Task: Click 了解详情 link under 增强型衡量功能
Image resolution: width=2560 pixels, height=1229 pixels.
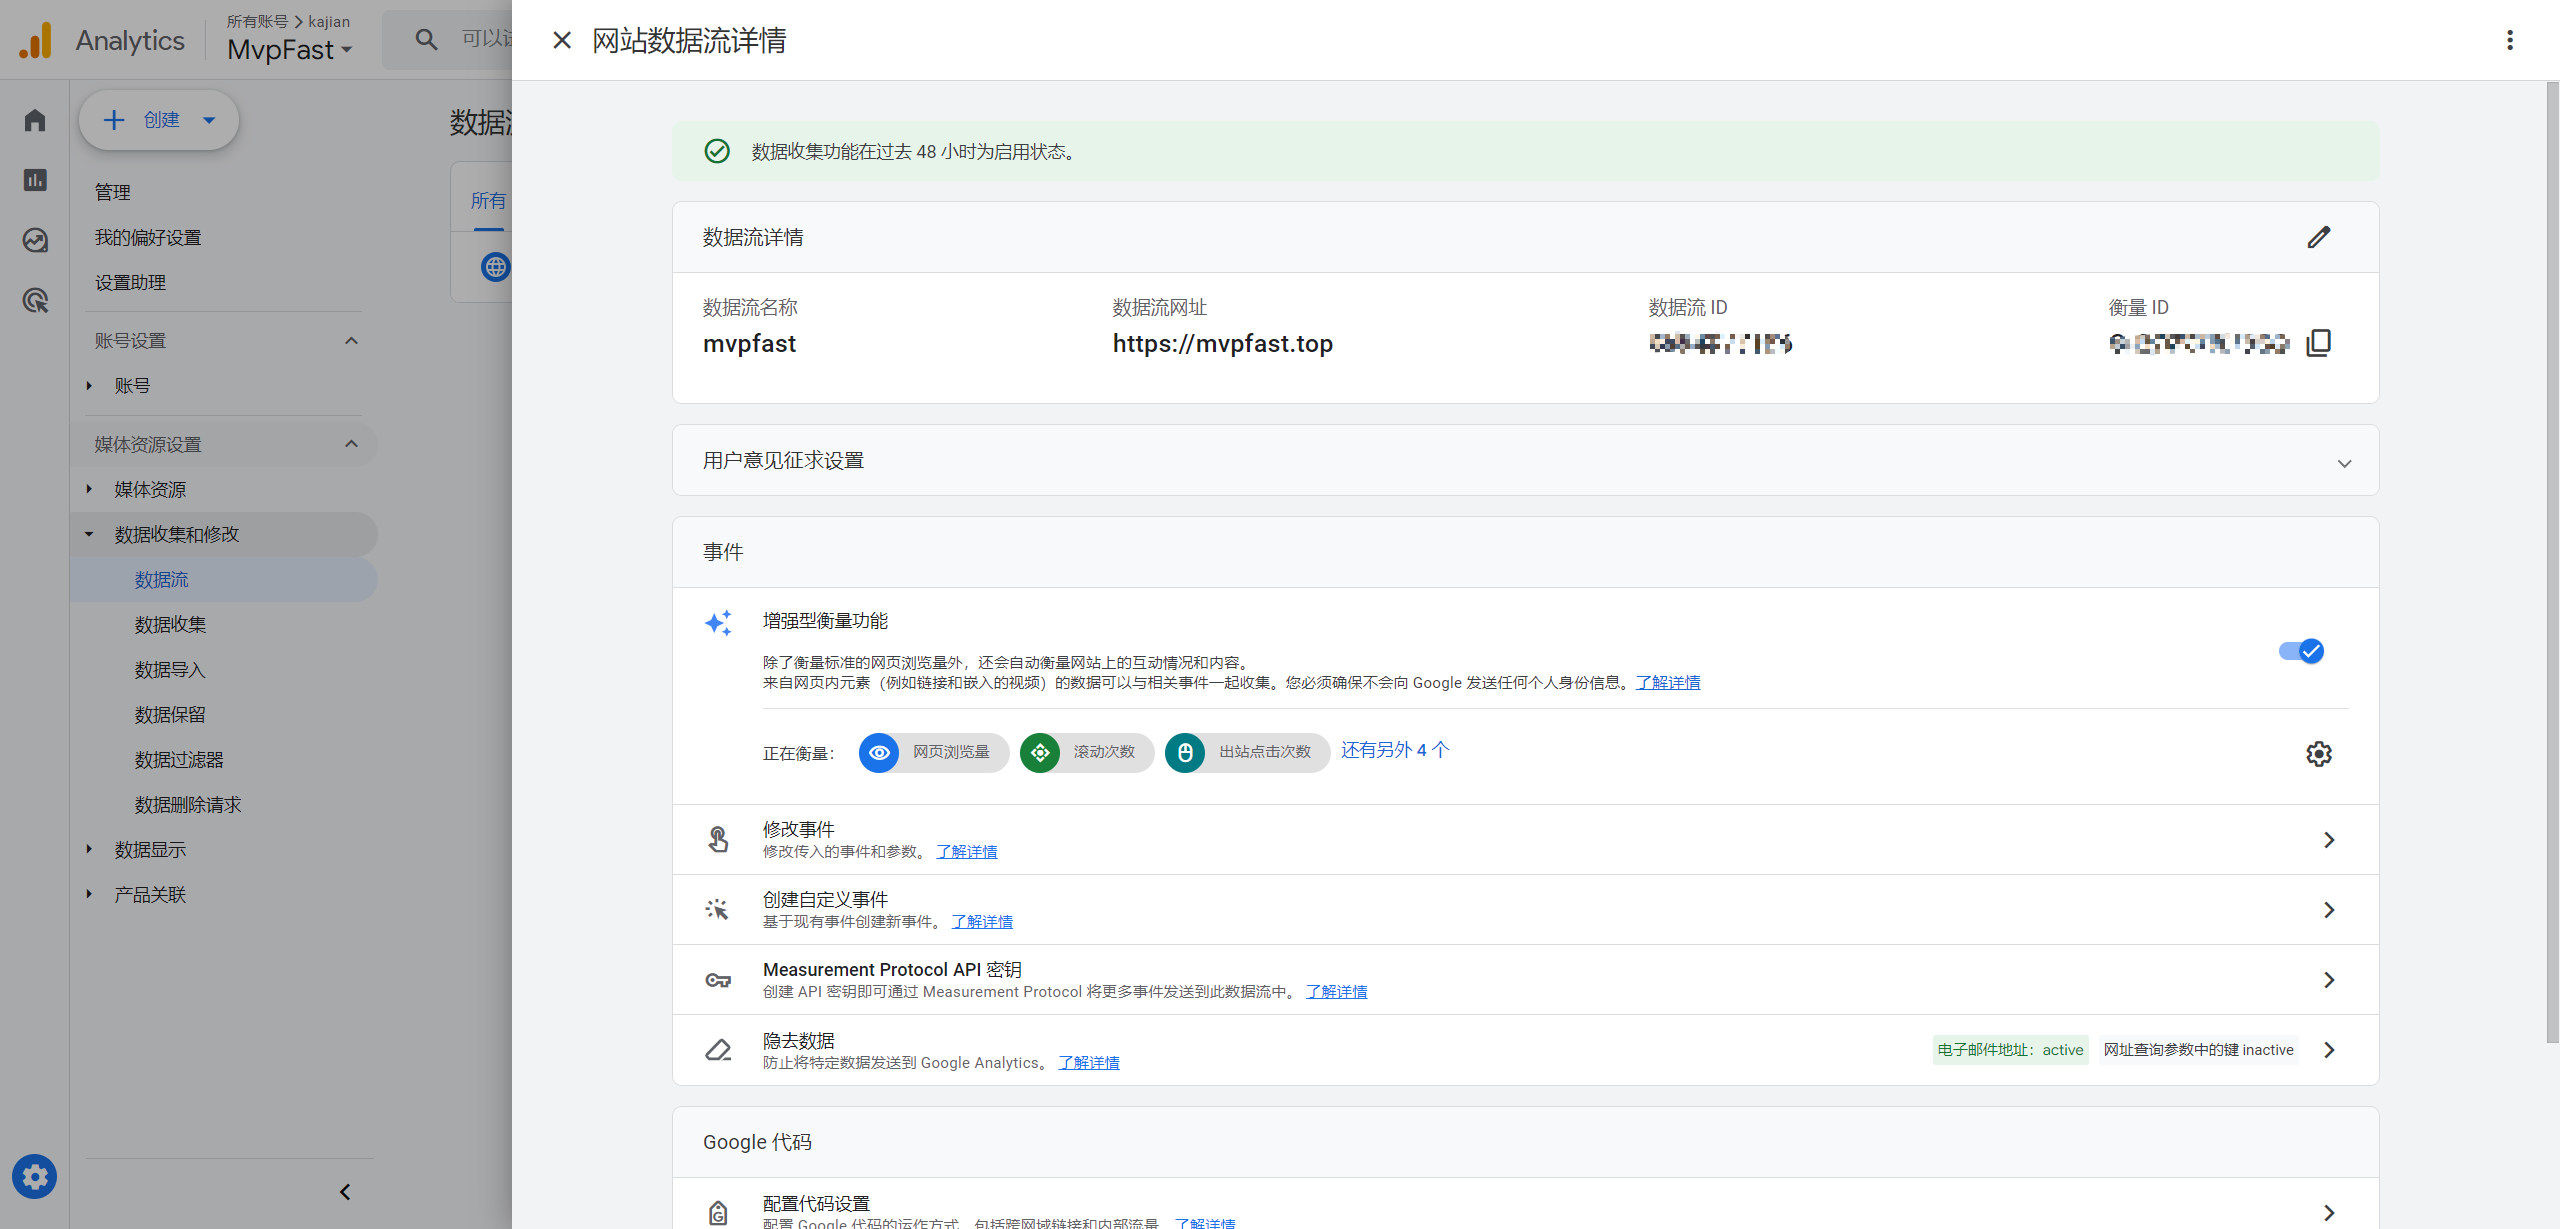Action: pyautogui.click(x=1667, y=682)
